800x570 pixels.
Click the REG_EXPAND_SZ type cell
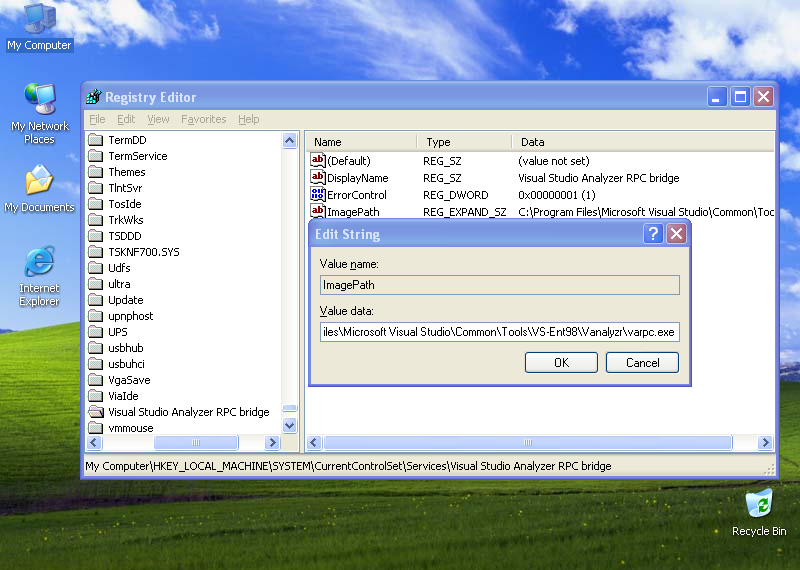click(464, 212)
